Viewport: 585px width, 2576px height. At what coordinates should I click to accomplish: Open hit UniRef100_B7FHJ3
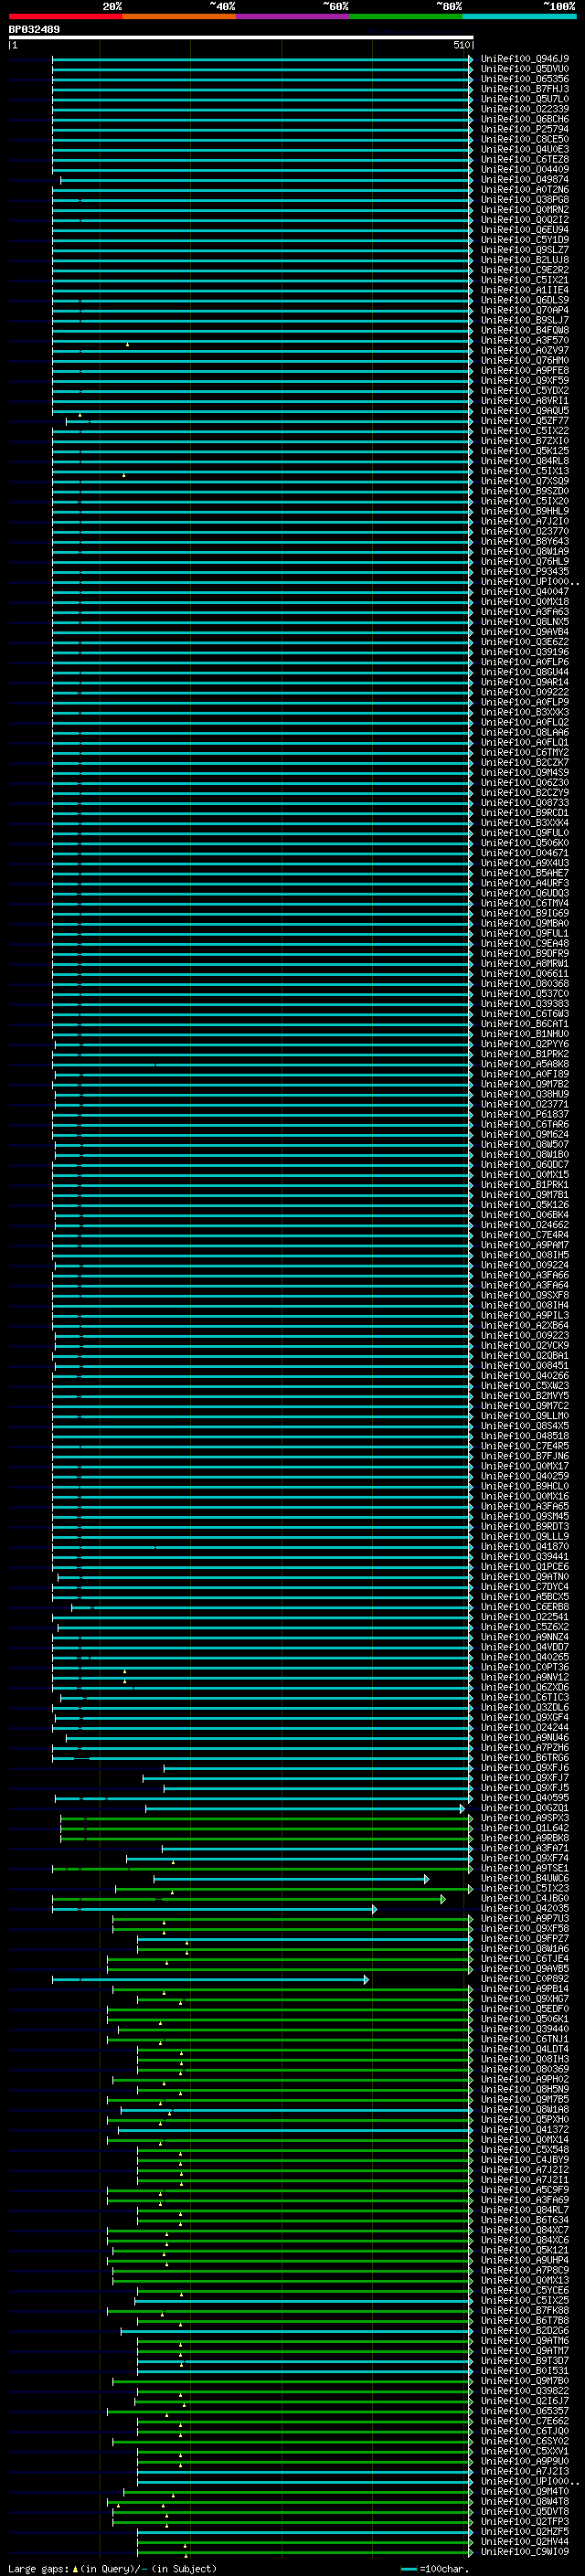(525, 89)
